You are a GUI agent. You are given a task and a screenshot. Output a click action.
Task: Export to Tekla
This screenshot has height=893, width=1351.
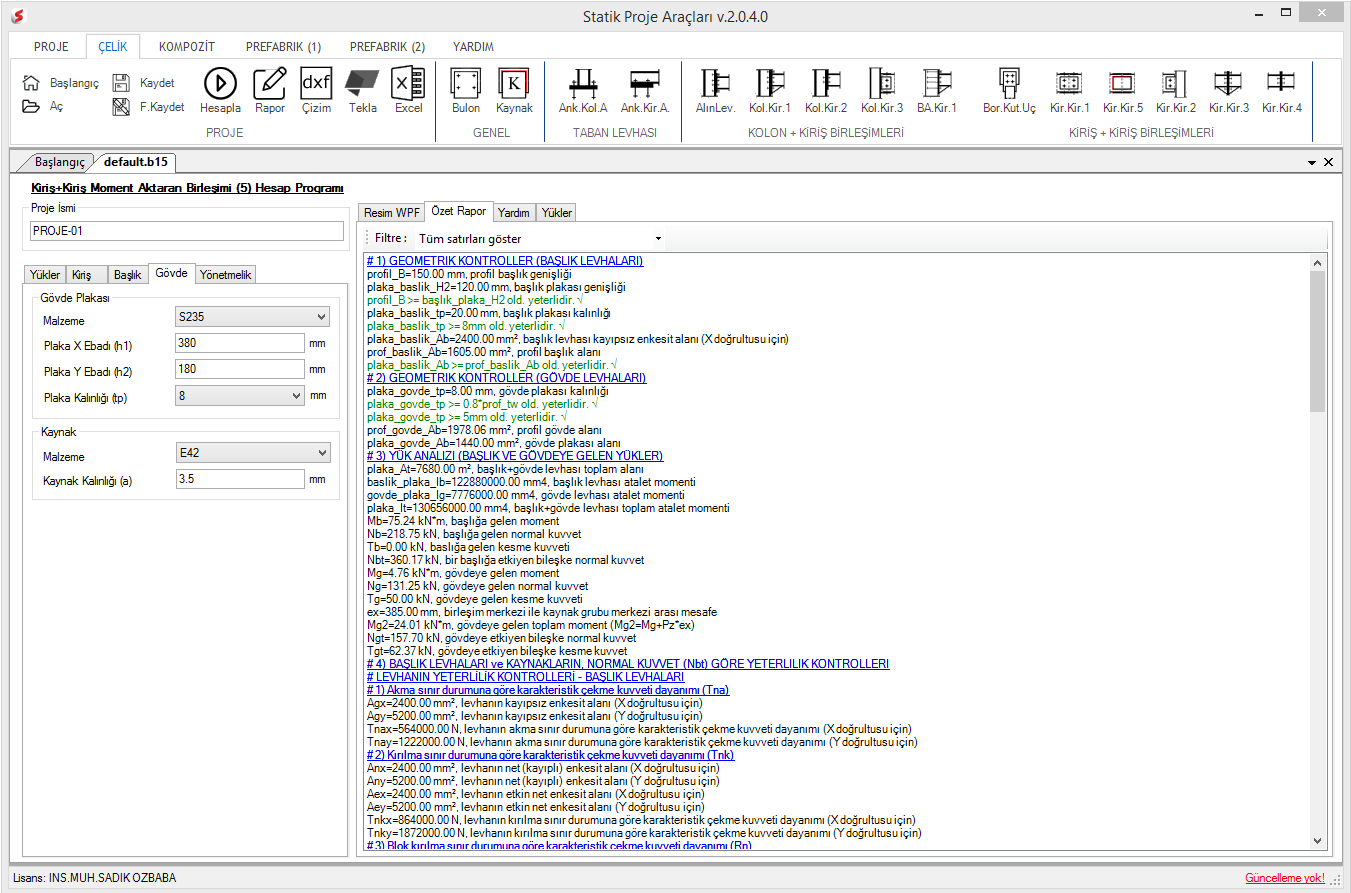[362, 91]
